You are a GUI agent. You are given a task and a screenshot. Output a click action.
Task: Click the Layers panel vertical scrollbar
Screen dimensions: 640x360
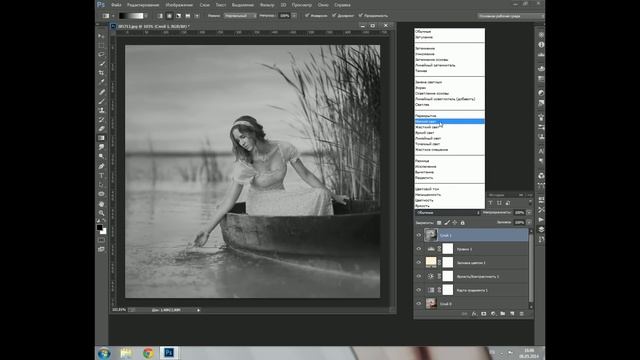[531, 269]
